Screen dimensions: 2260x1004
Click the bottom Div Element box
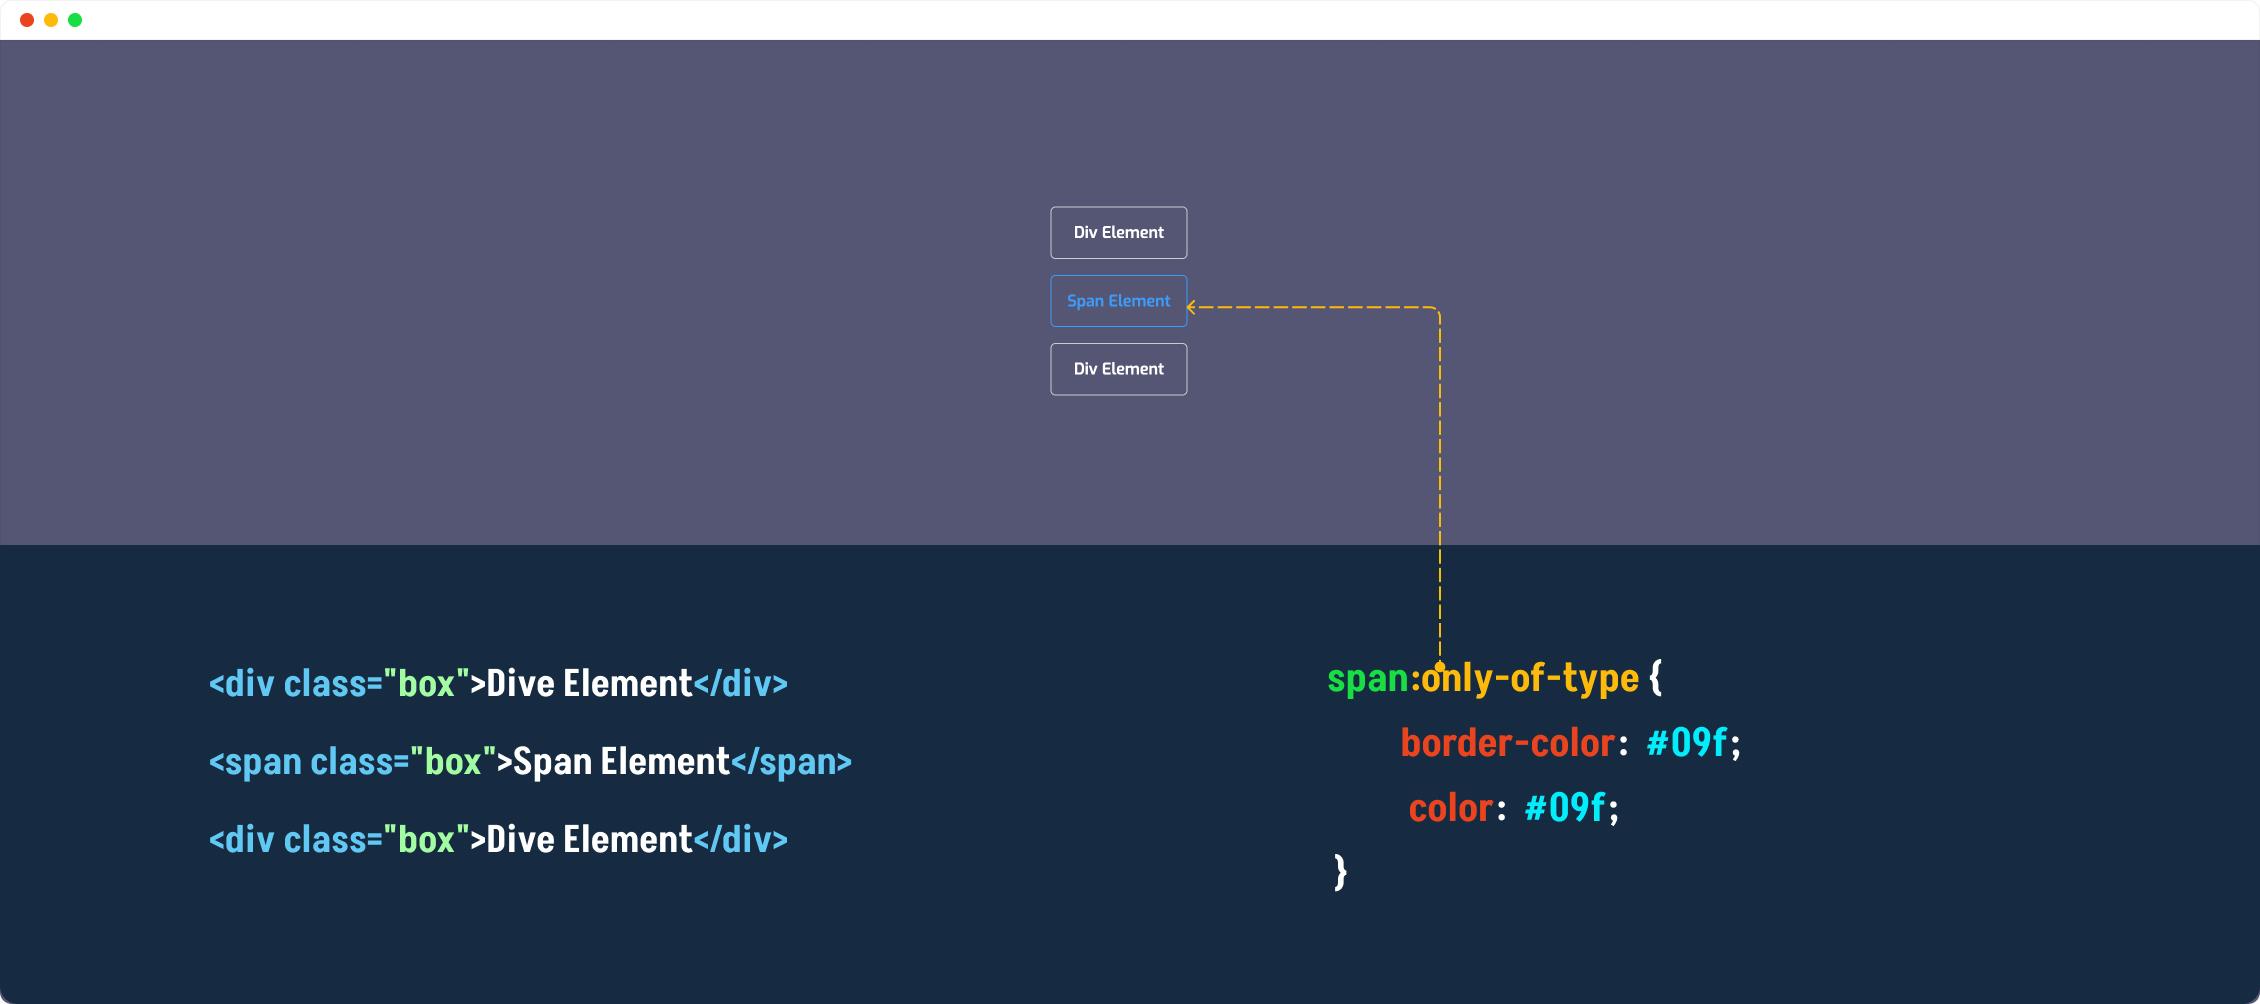pyautogui.click(x=1119, y=369)
